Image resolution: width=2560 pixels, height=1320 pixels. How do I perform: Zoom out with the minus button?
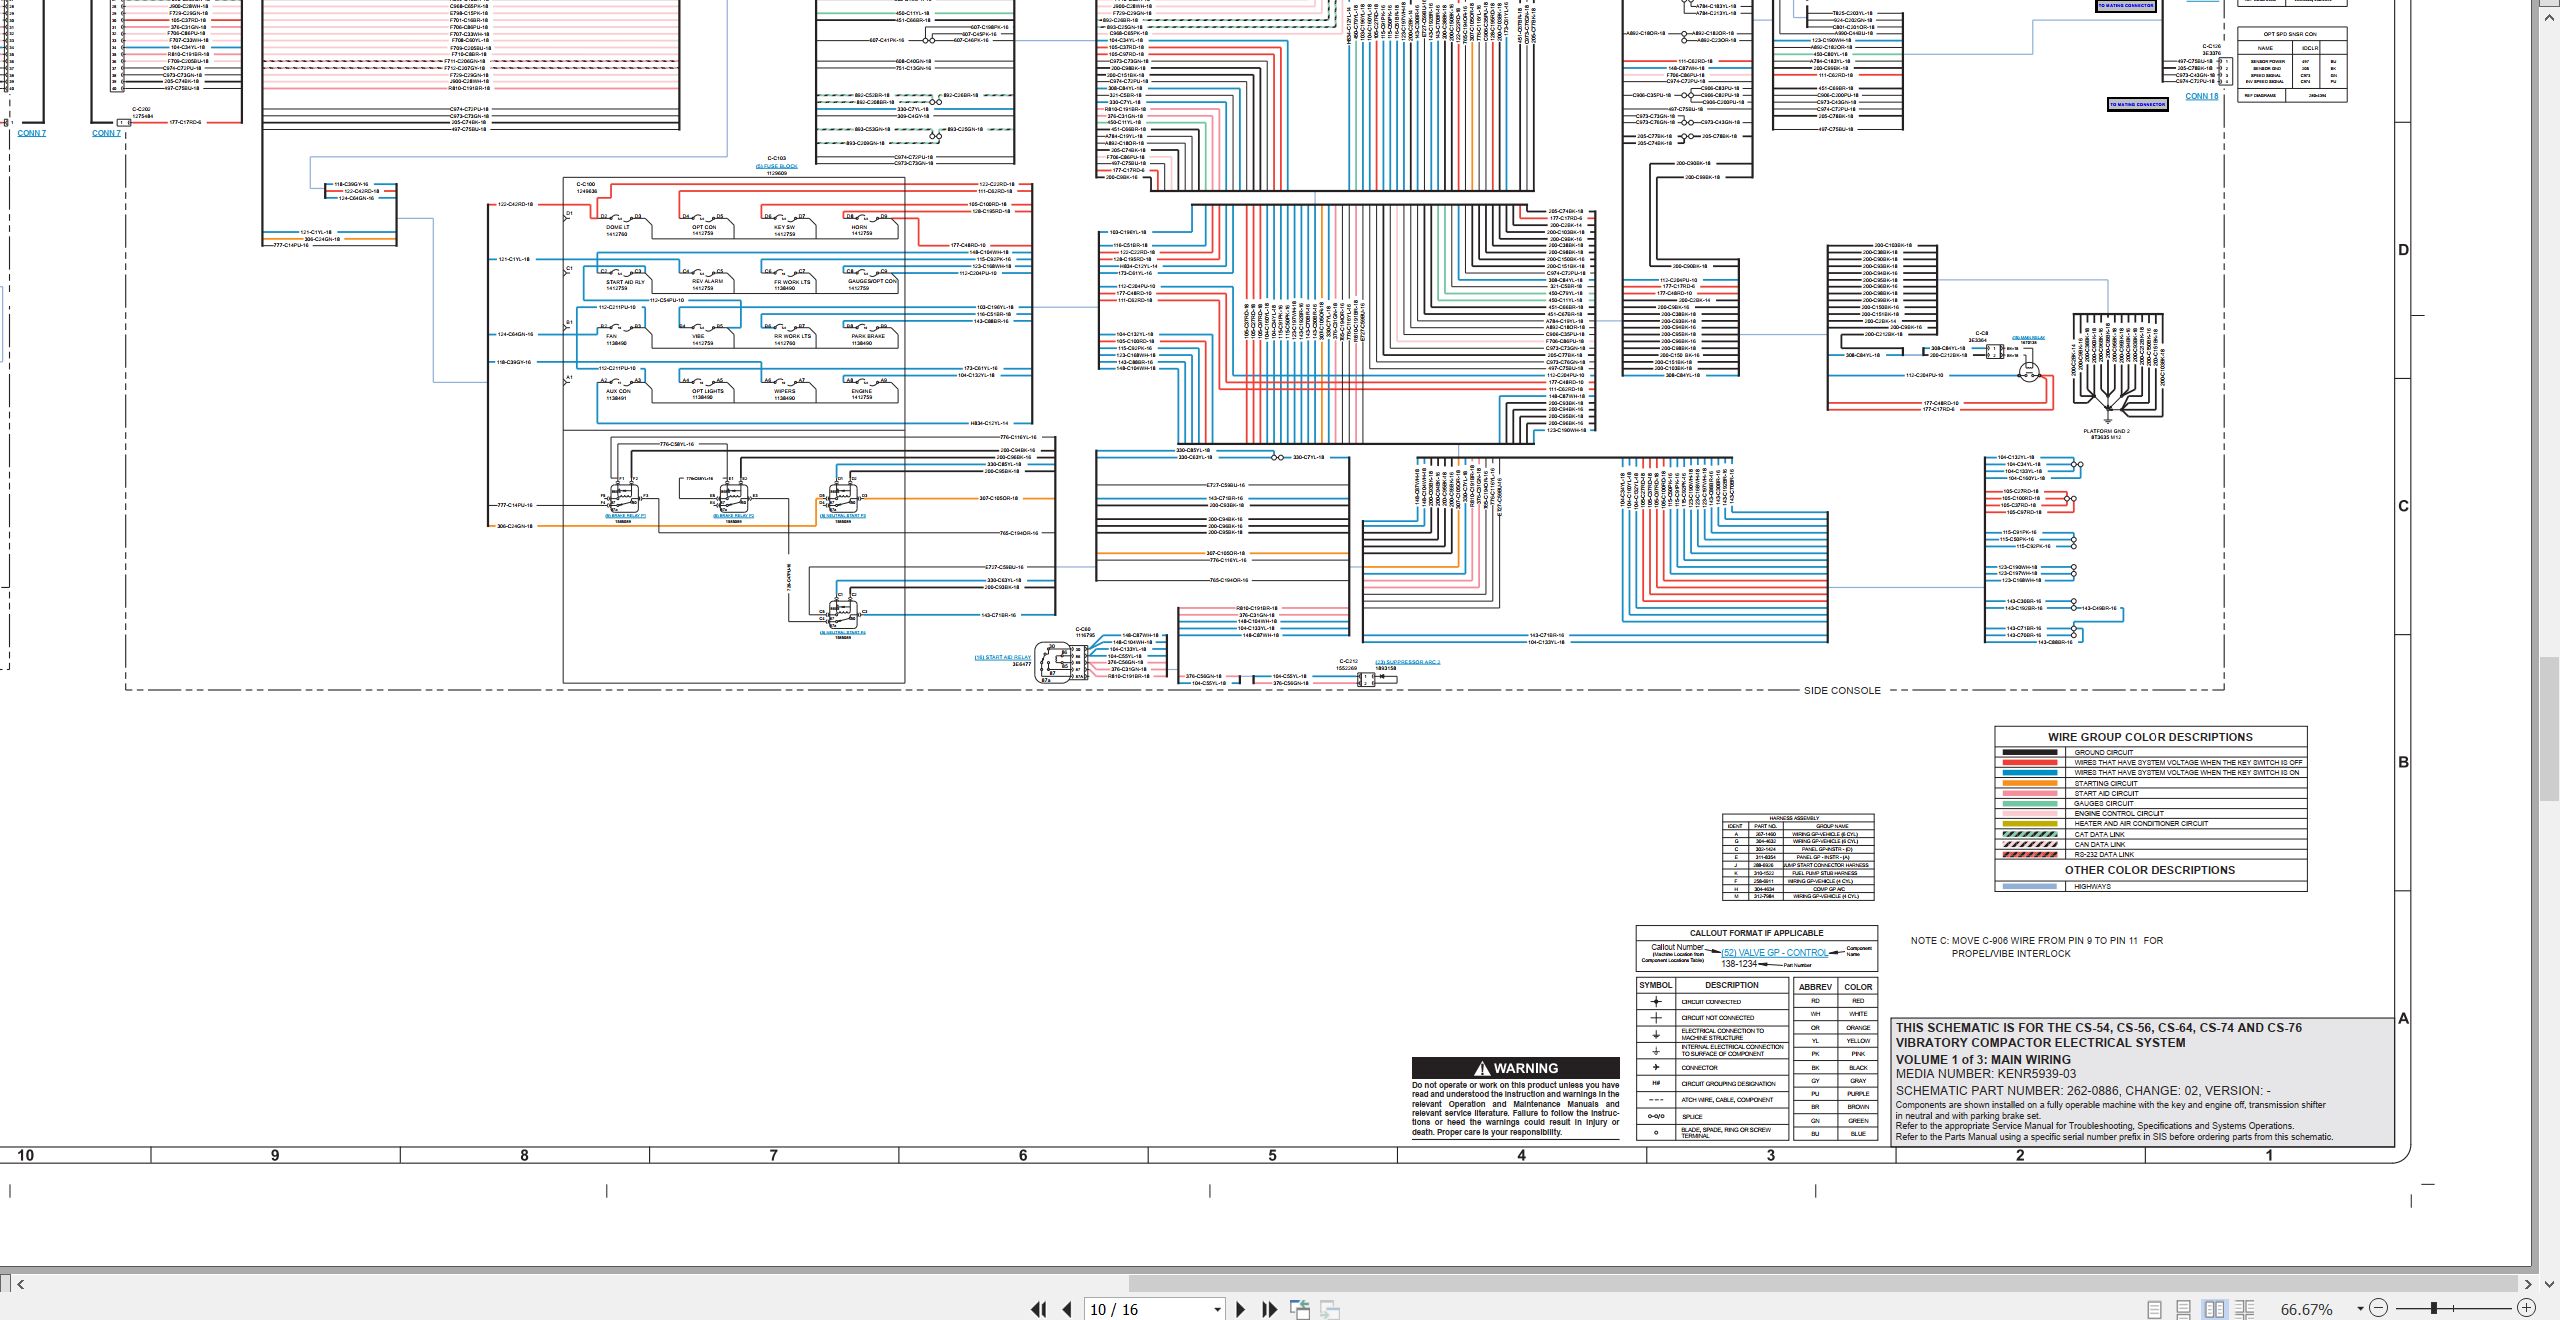tap(2379, 1308)
